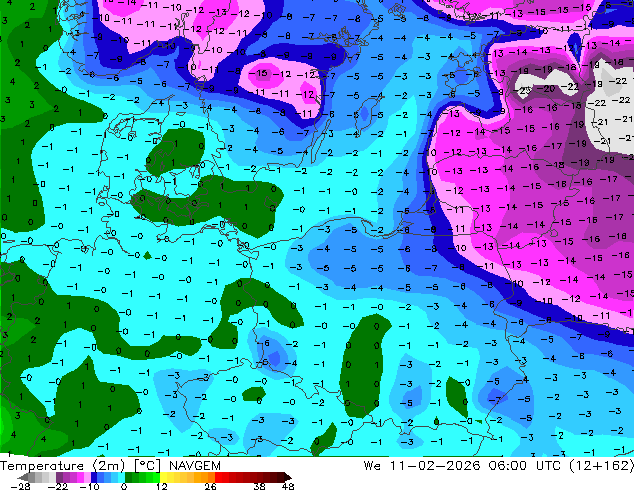Viewport: 634px width, 490px height.
Task: Click the 38 legend value
Action: (260, 486)
